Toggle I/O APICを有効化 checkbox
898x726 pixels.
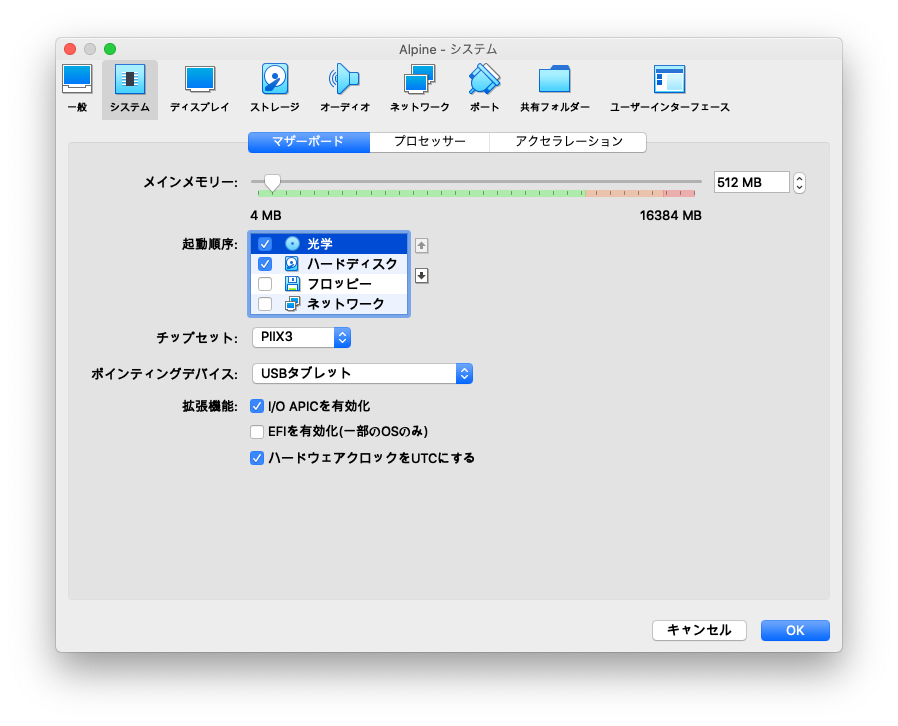pyautogui.click(x=257, y=407)
